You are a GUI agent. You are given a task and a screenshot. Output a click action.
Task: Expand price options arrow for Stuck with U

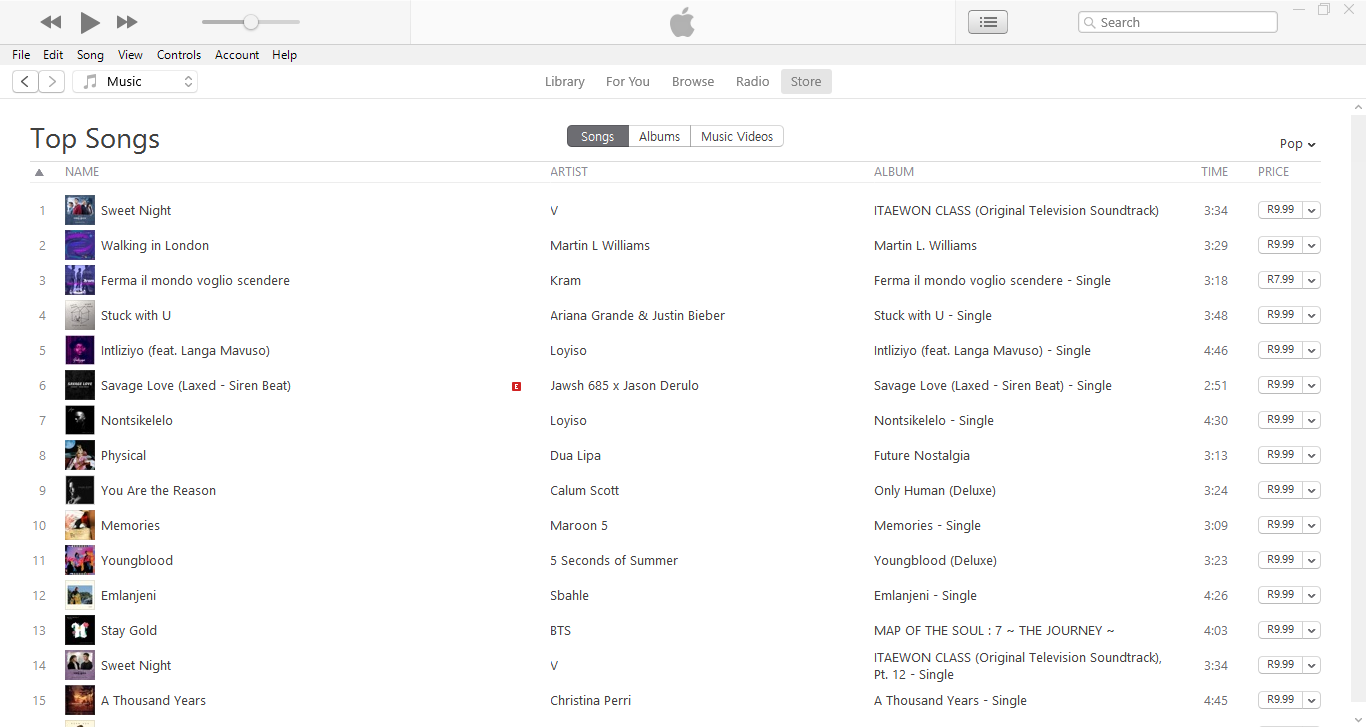pyautogui.click(x=1311, y=316)
